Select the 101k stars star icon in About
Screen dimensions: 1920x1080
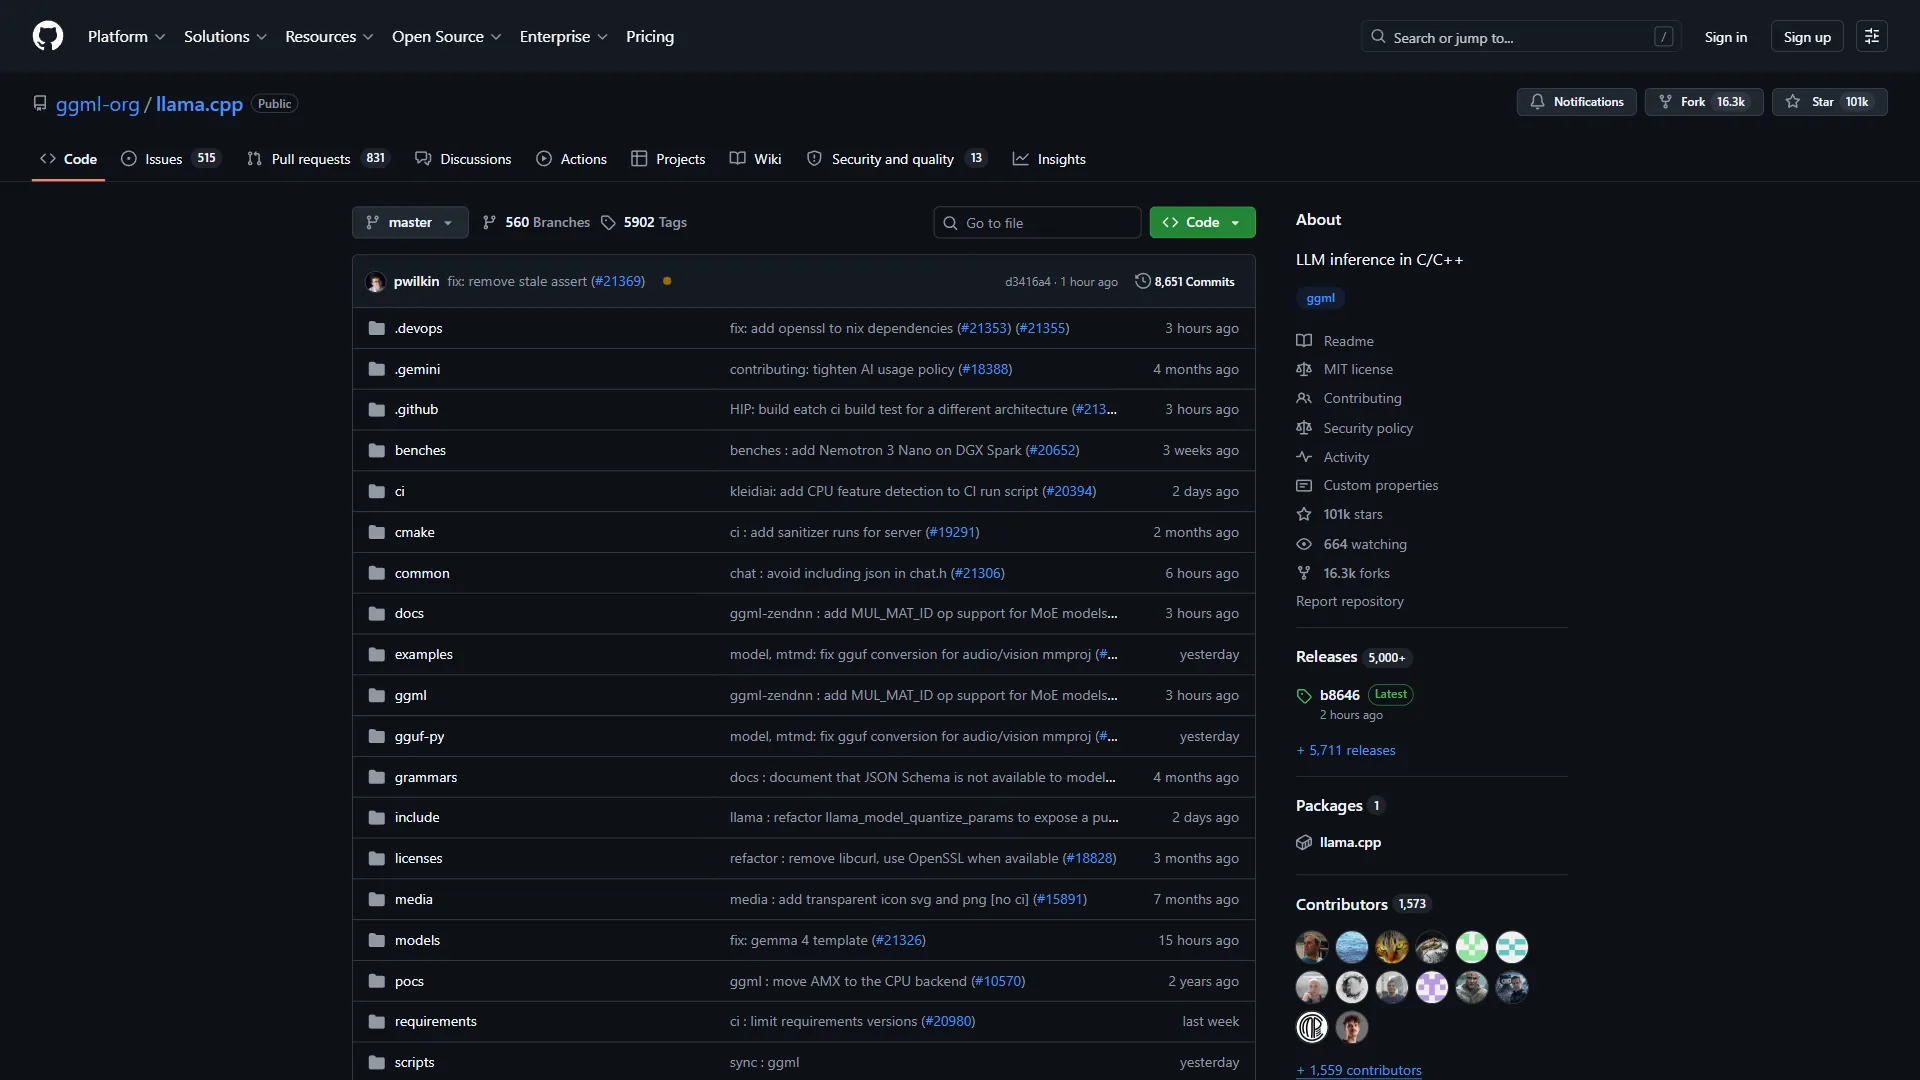(x=1304, y=514)
